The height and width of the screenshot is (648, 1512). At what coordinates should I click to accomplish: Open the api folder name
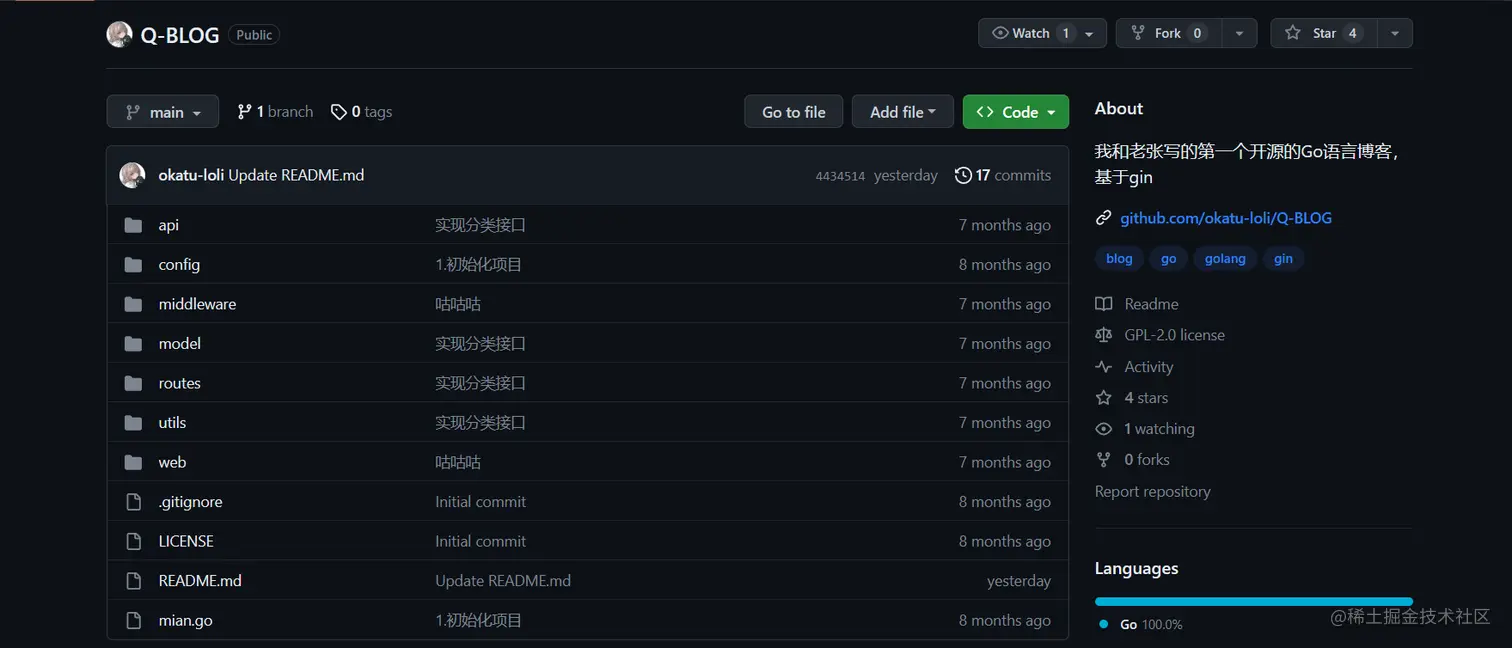(x=169, y=225)
